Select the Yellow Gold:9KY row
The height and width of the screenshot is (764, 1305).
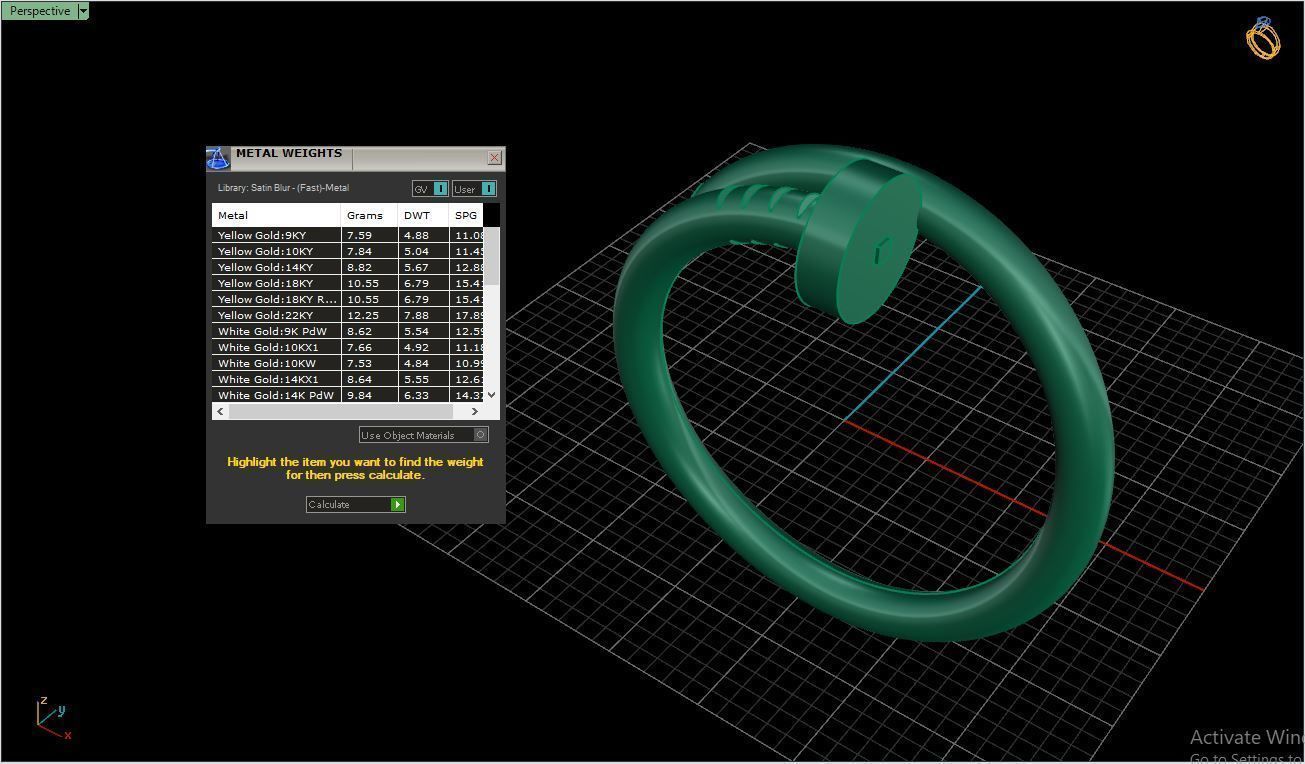click(347, 235)
